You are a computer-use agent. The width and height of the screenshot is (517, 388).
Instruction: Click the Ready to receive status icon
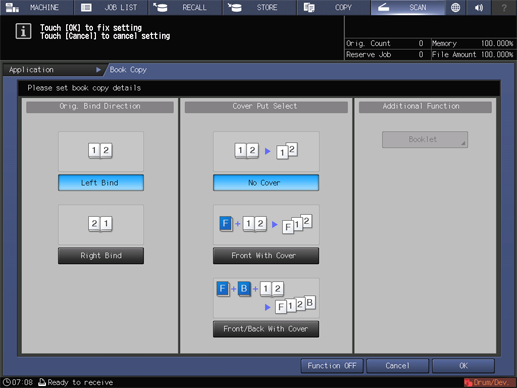click(x=42, y=382)
